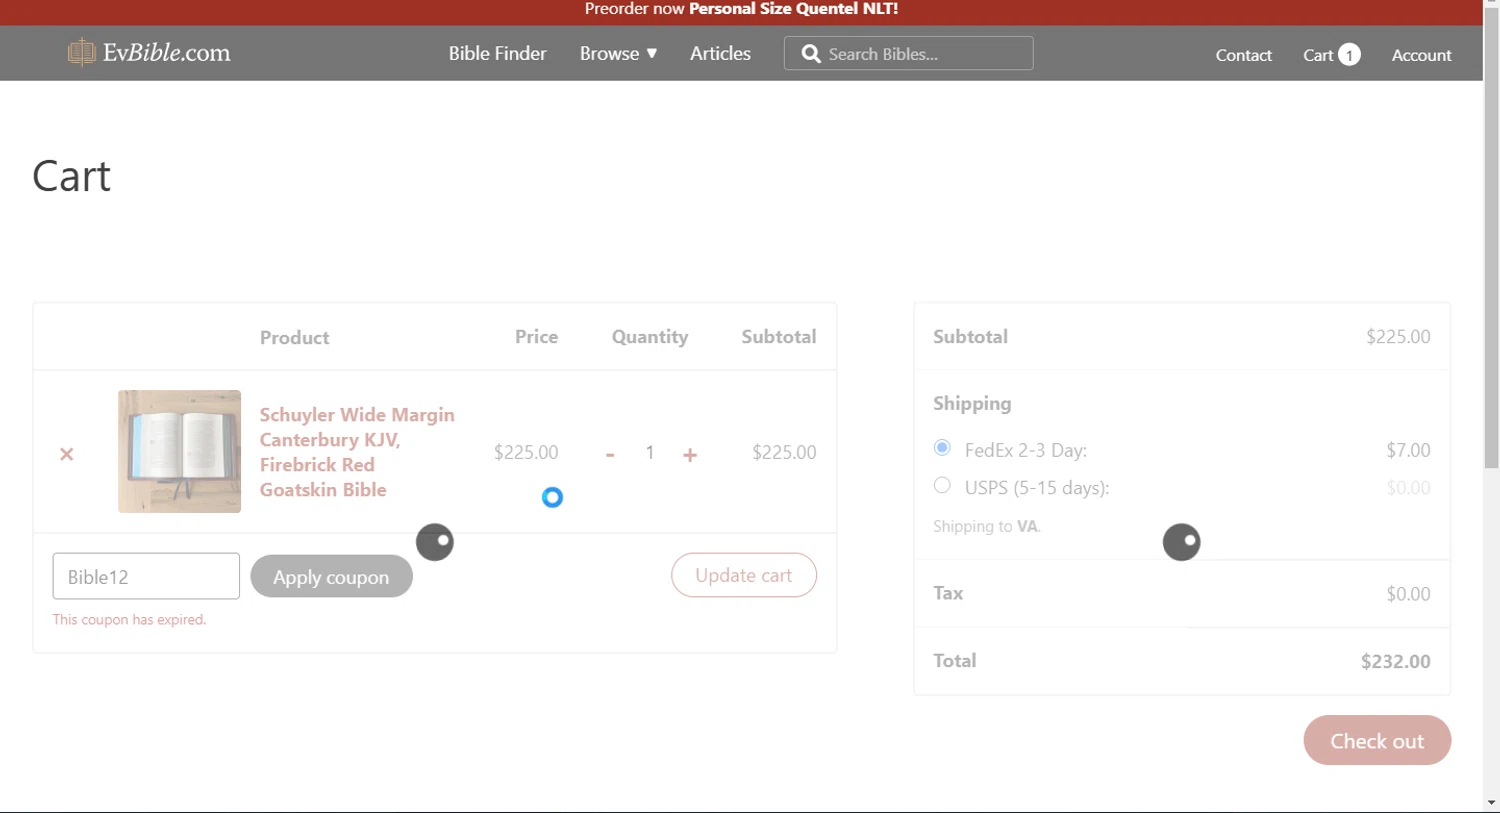Go to the Contact page
This screenshot has width=1500, height=813.
1244,55
